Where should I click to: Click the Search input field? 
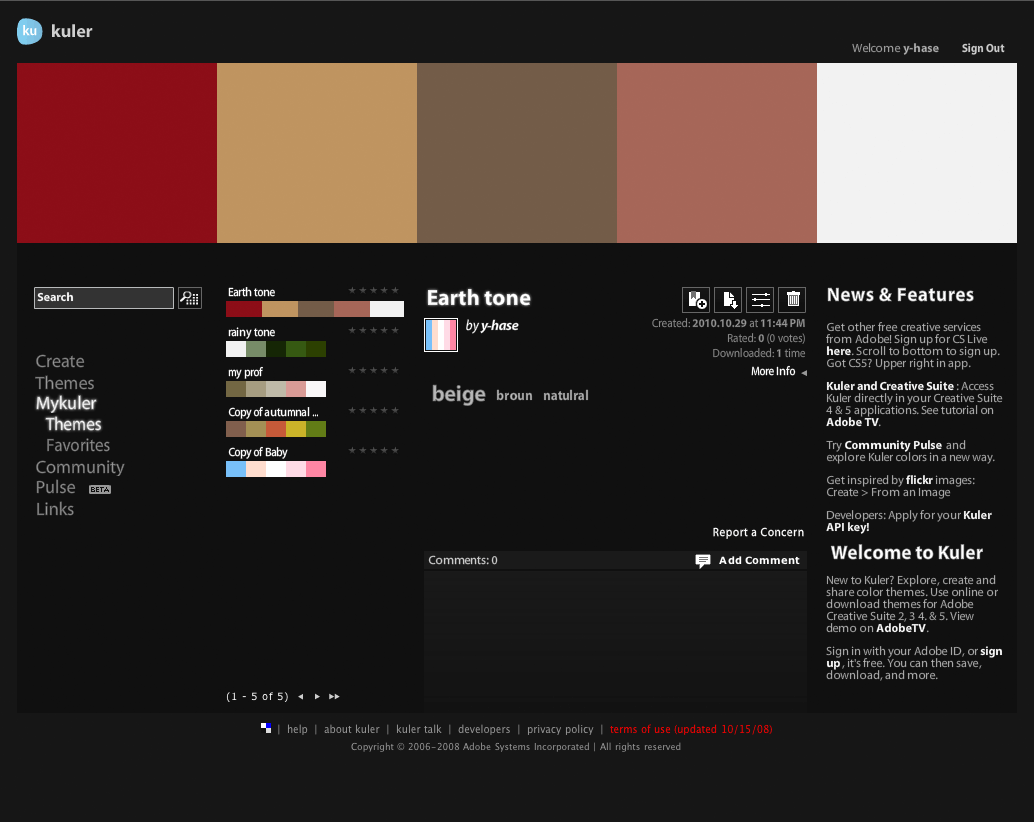pos(104,298)
